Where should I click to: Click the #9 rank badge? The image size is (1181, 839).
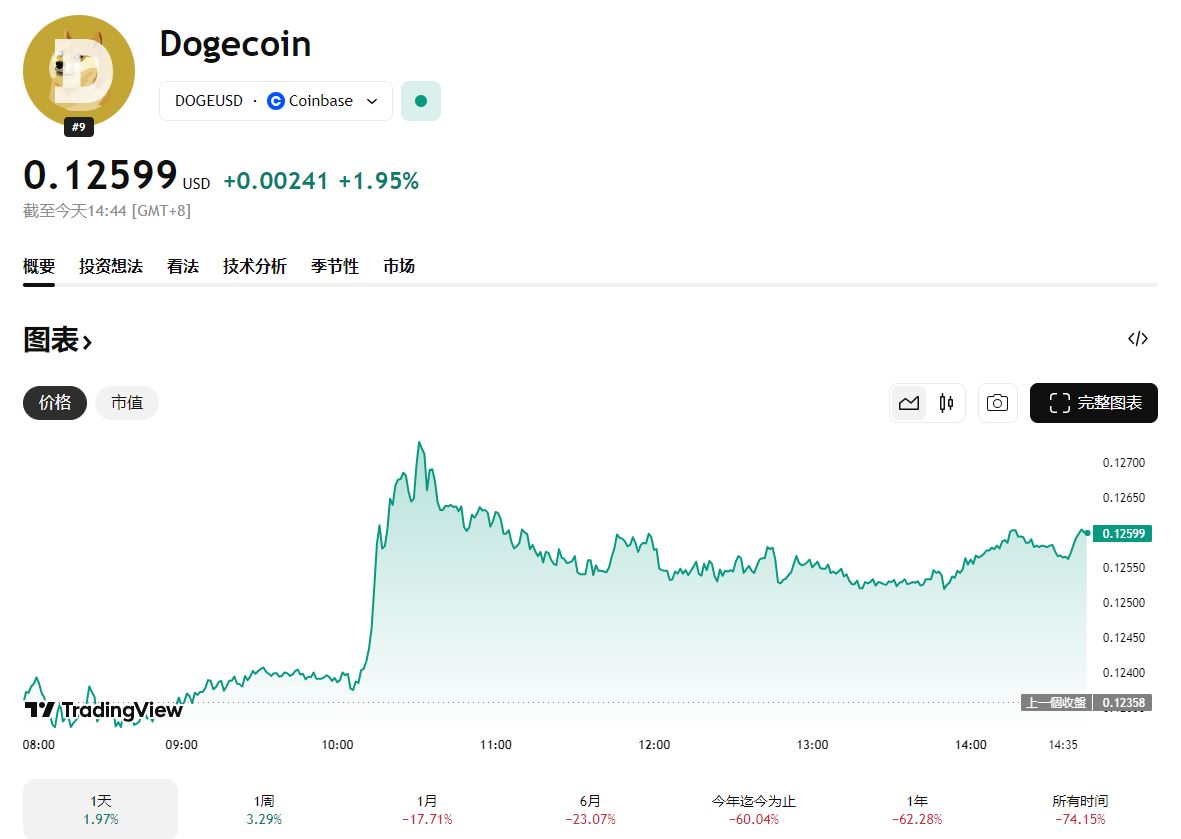tap(78, 127)
